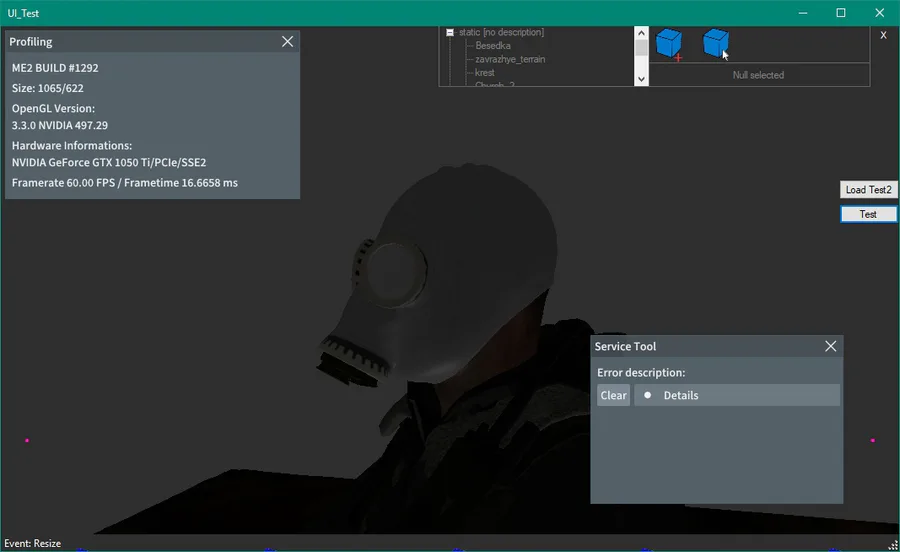This screenshot has height=552, width=900.
Task: Select krest tree item
Action: [x=484, y=73]
